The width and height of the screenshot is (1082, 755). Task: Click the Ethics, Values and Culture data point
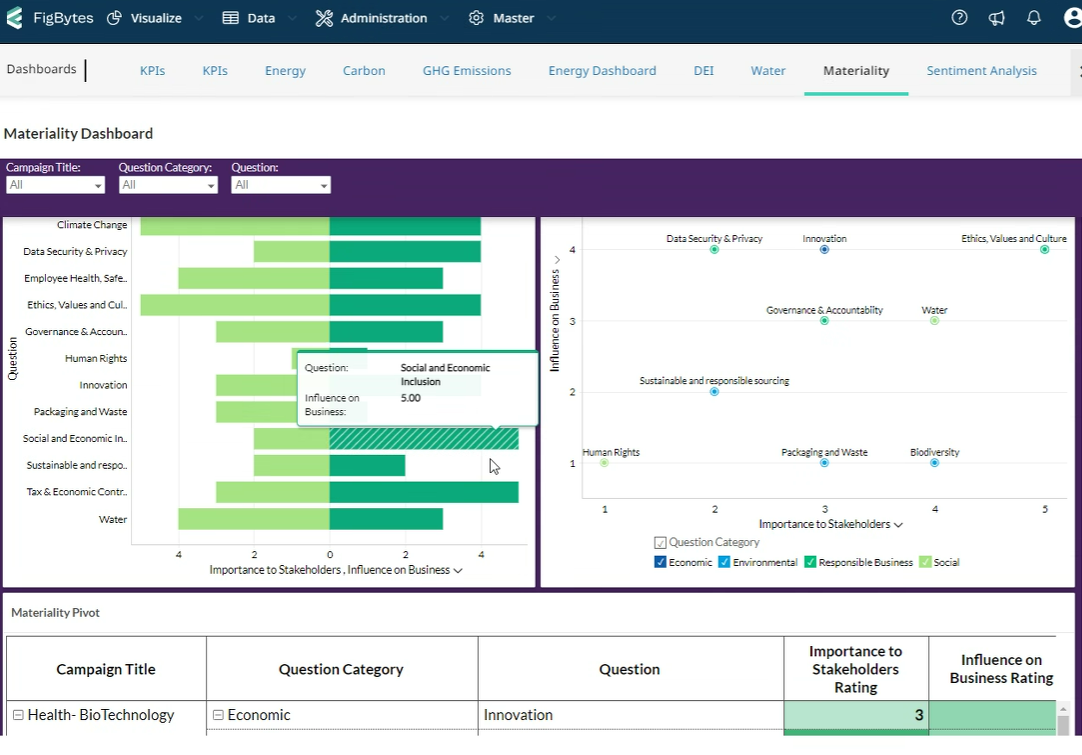point(1044,250)
